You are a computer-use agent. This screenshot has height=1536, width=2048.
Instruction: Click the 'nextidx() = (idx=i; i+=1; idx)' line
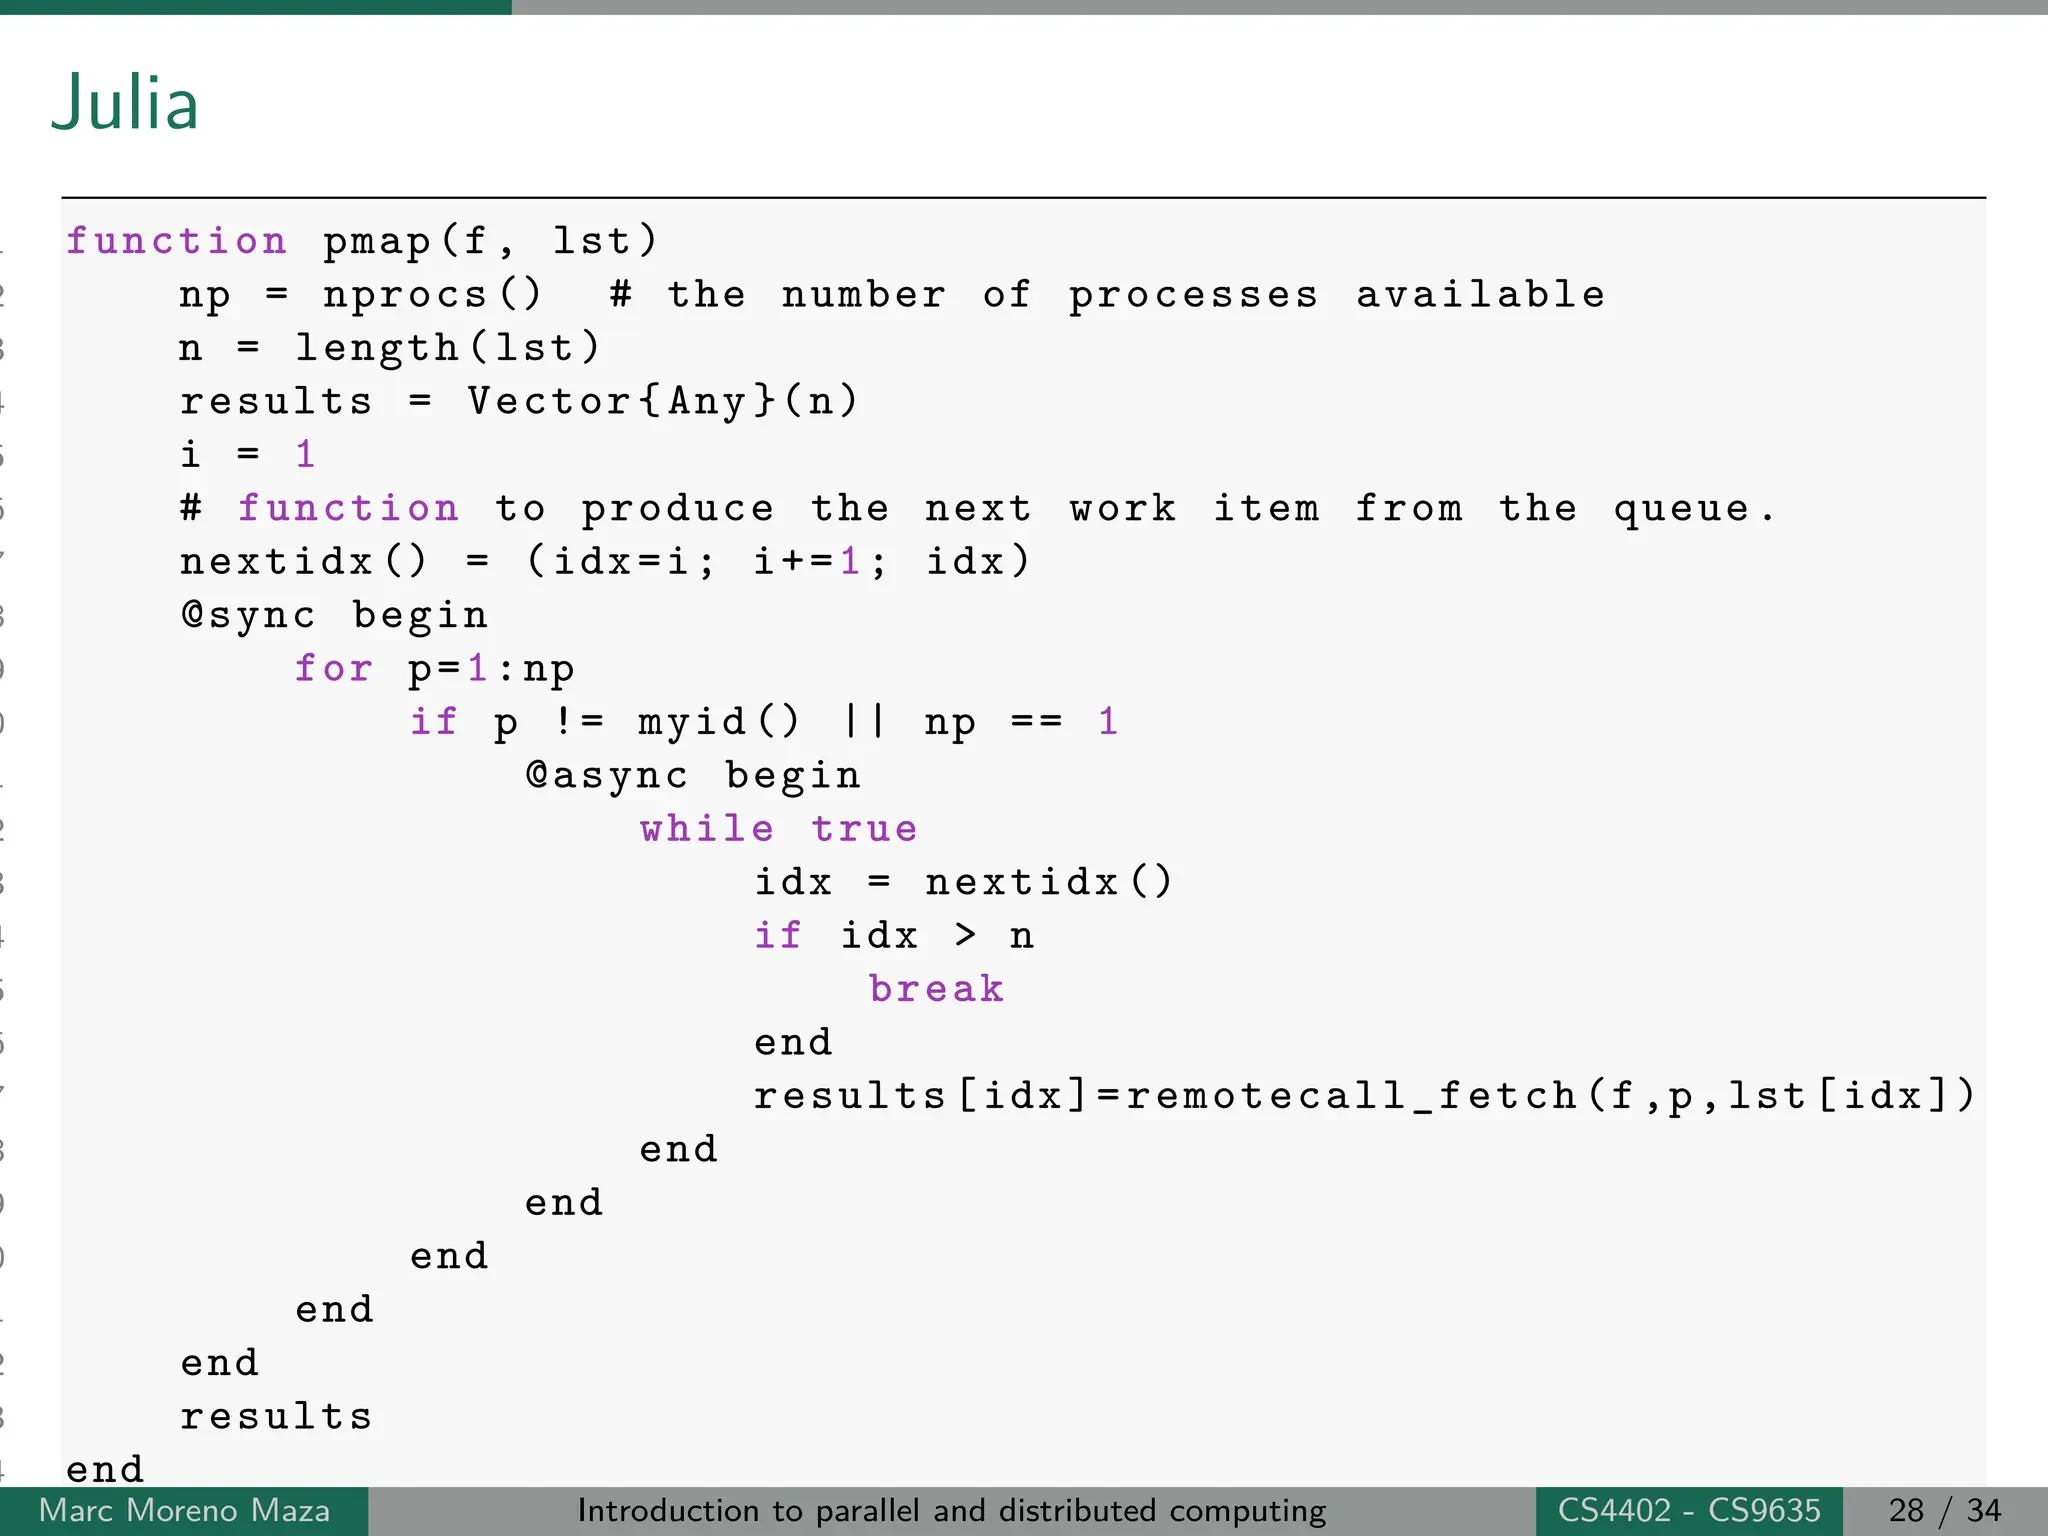[x=604, y=561]
